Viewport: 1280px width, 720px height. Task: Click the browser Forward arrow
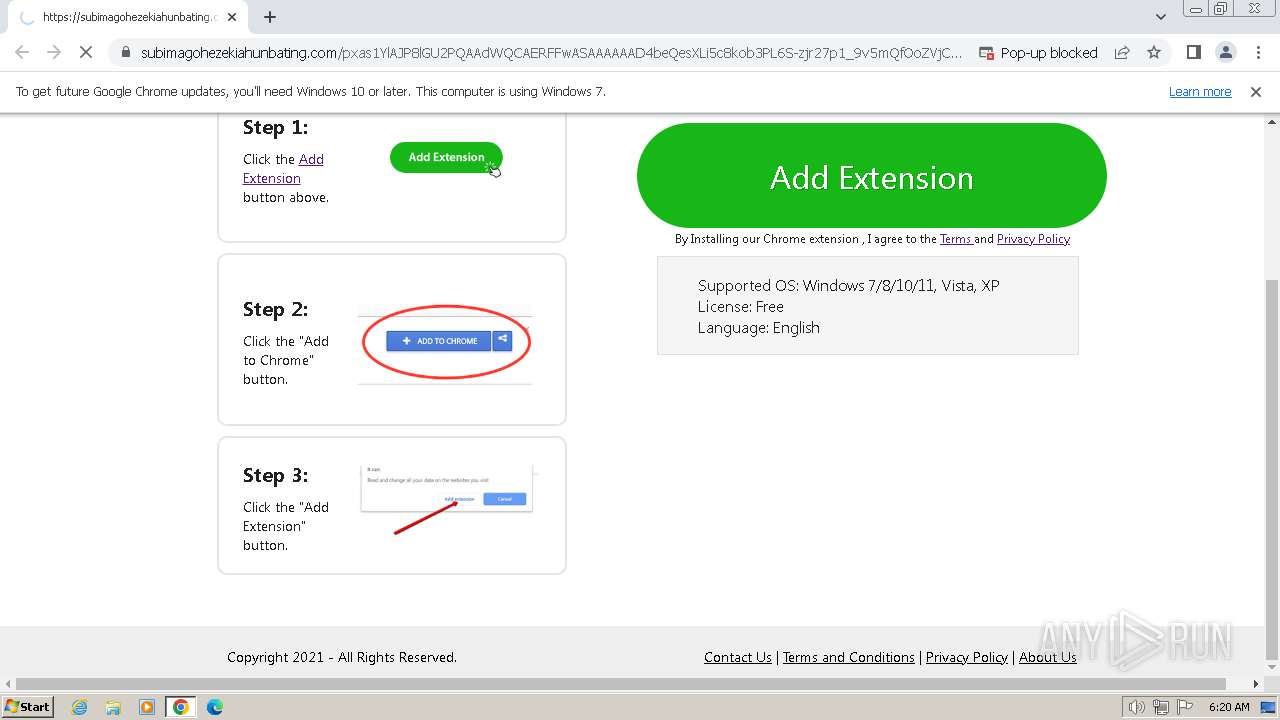[54, 52]
